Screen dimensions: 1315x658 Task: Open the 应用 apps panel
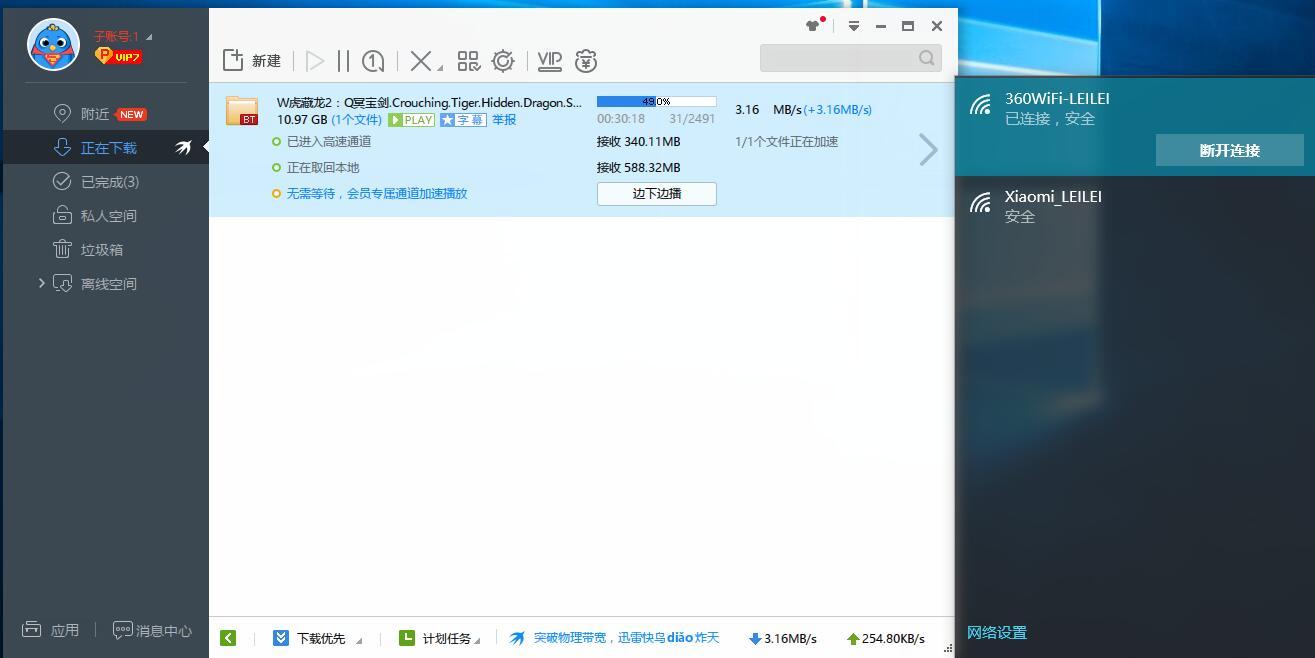[51, 630]
